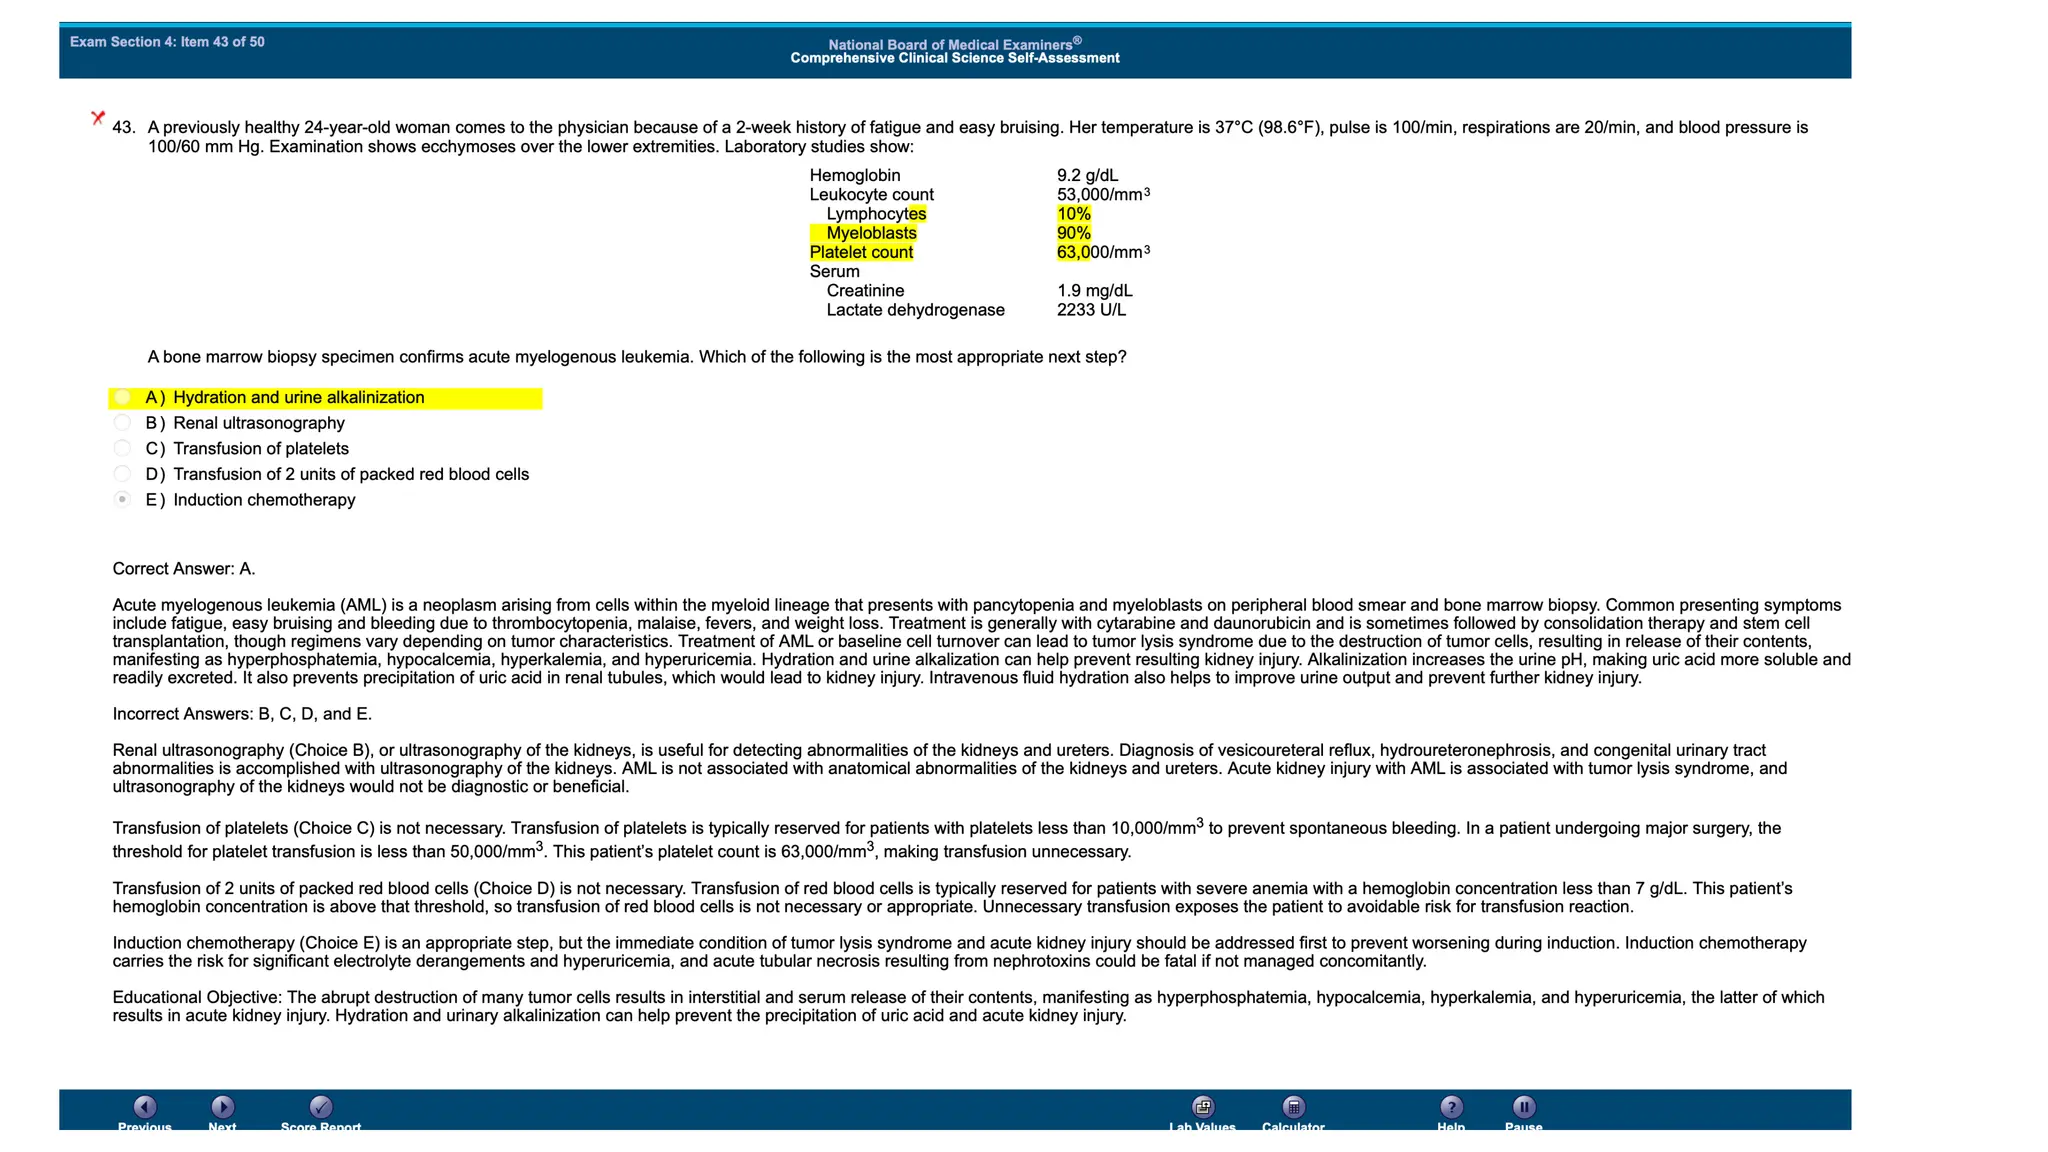Click the '1.9 mg/dL' creatinine value
The height and width of the screenshot is (1152, 2048).
tap(1095, 291)
